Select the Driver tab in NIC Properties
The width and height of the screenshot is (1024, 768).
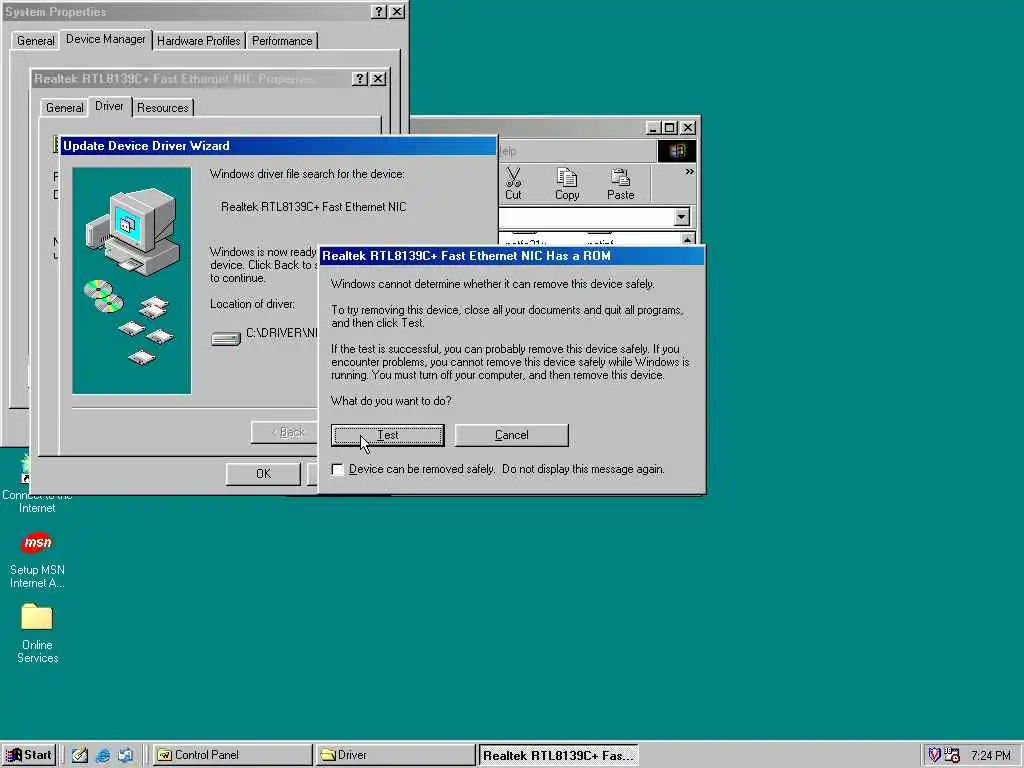click(x=109, y=106)
